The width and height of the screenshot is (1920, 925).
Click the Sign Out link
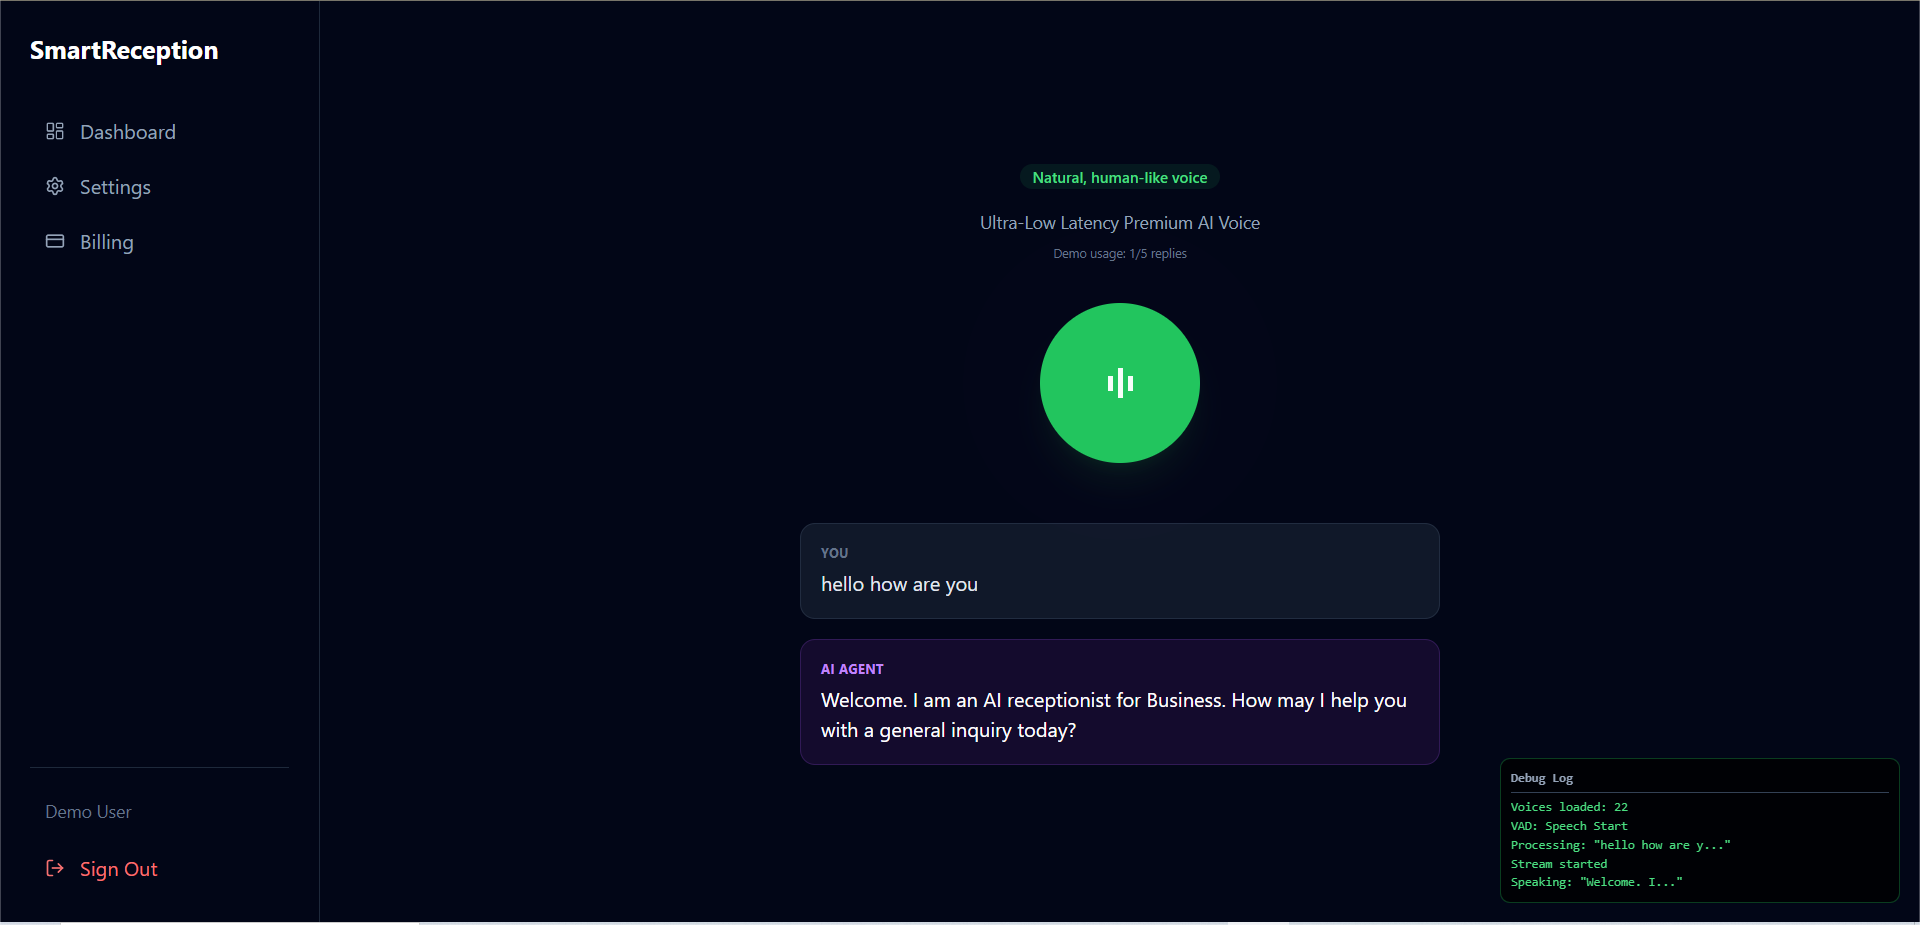[119, 869]
